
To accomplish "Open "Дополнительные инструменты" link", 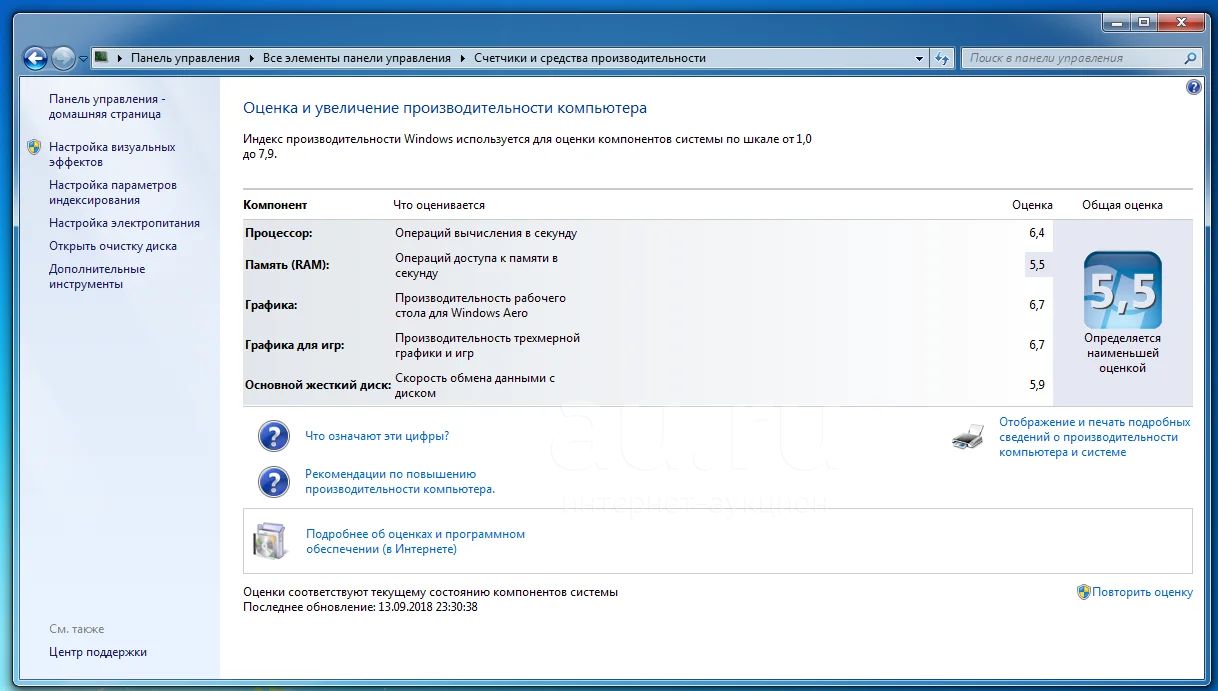I will (x=97, y=276).
